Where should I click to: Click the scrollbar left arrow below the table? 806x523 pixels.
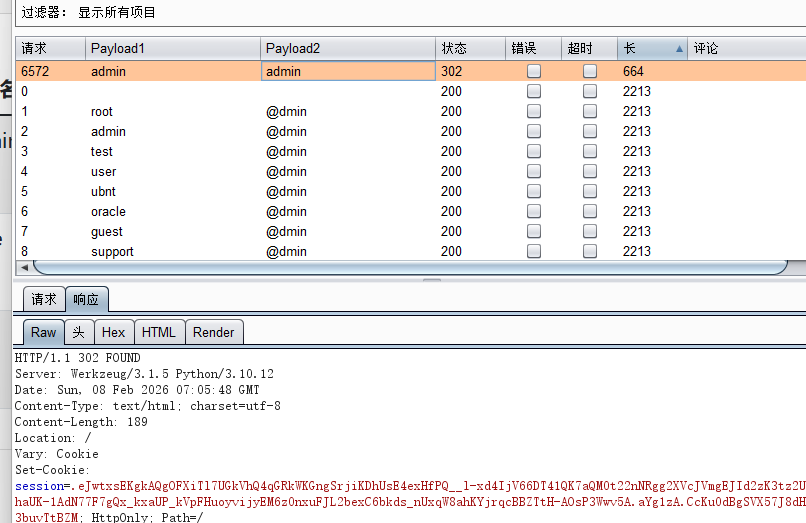(x=24, y=267)
